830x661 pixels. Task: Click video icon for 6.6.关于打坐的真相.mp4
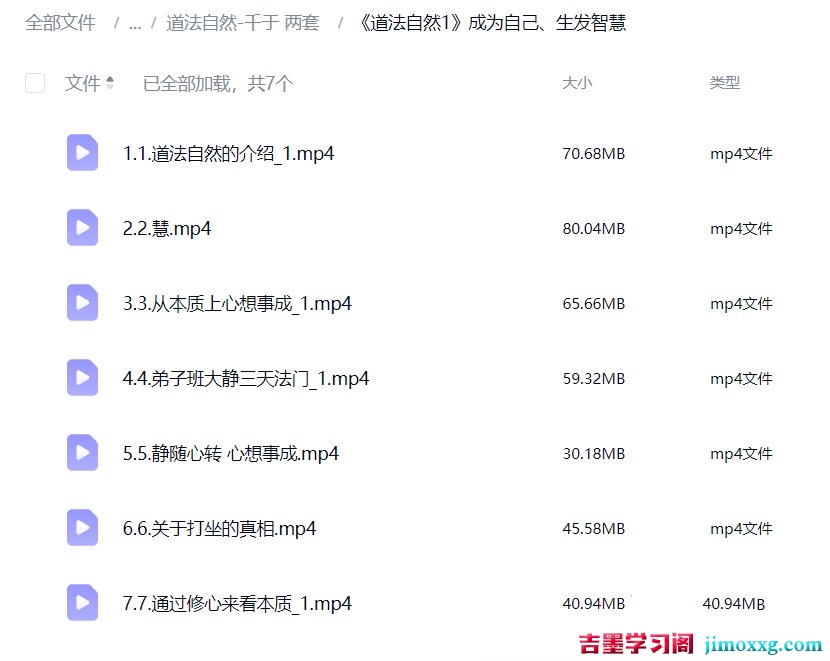[x=82, y=528]
